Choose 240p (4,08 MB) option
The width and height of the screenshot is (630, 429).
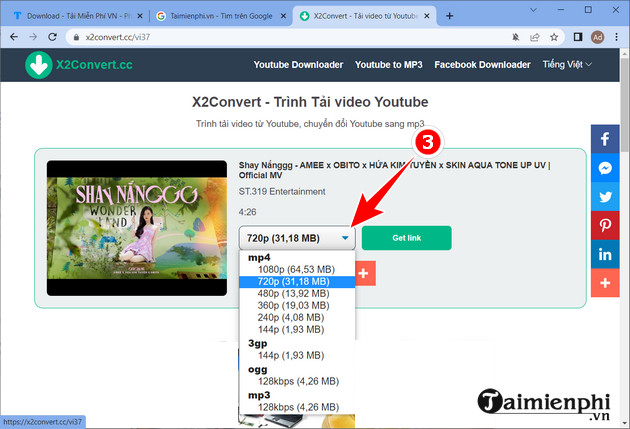coord(297,318)
